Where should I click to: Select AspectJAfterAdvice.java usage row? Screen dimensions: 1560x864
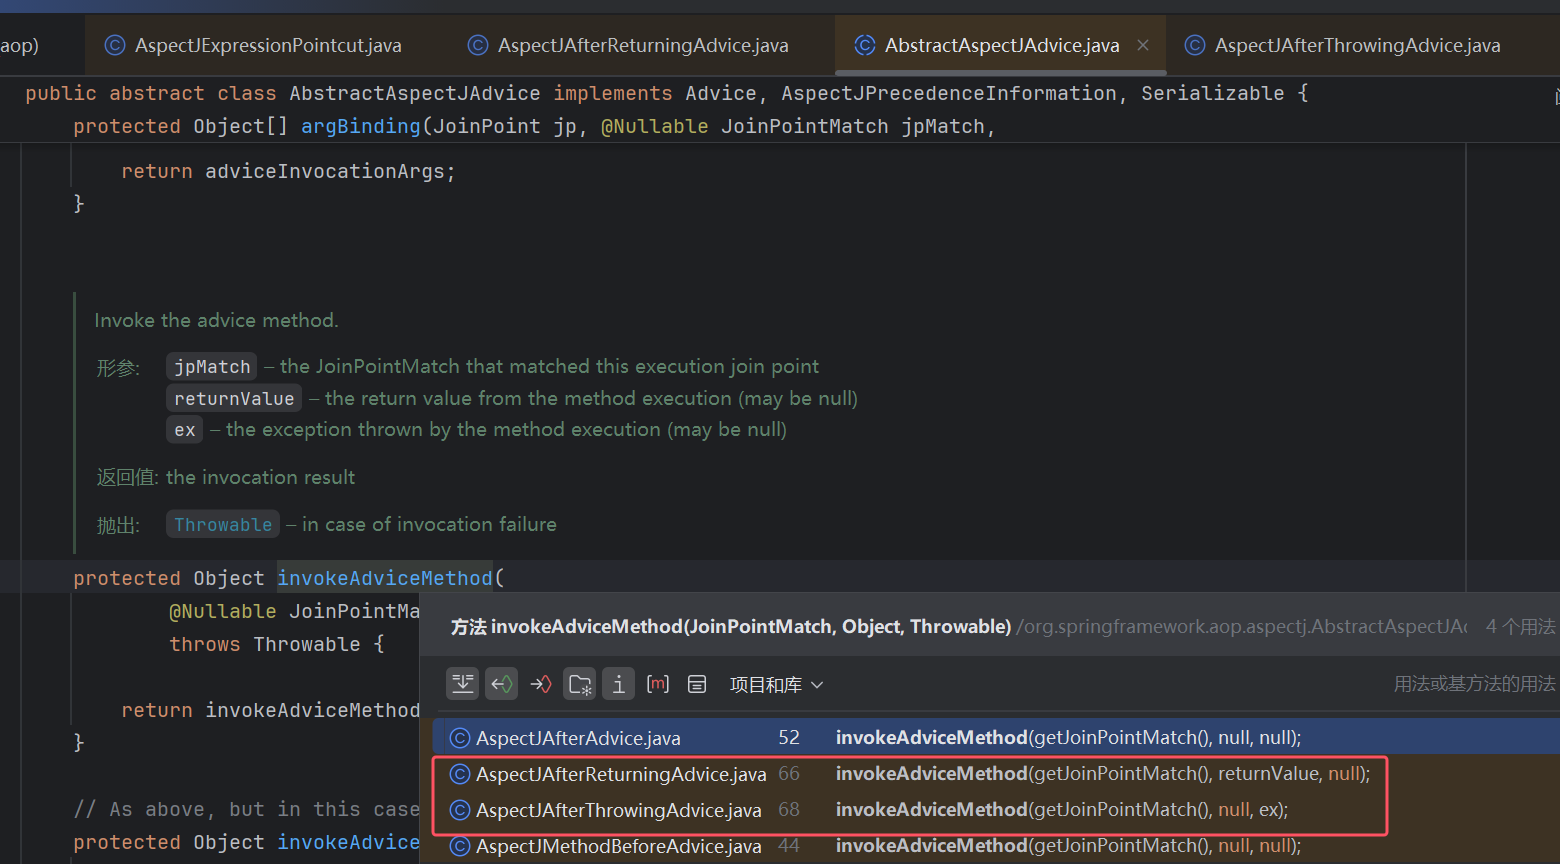[996, 738]
